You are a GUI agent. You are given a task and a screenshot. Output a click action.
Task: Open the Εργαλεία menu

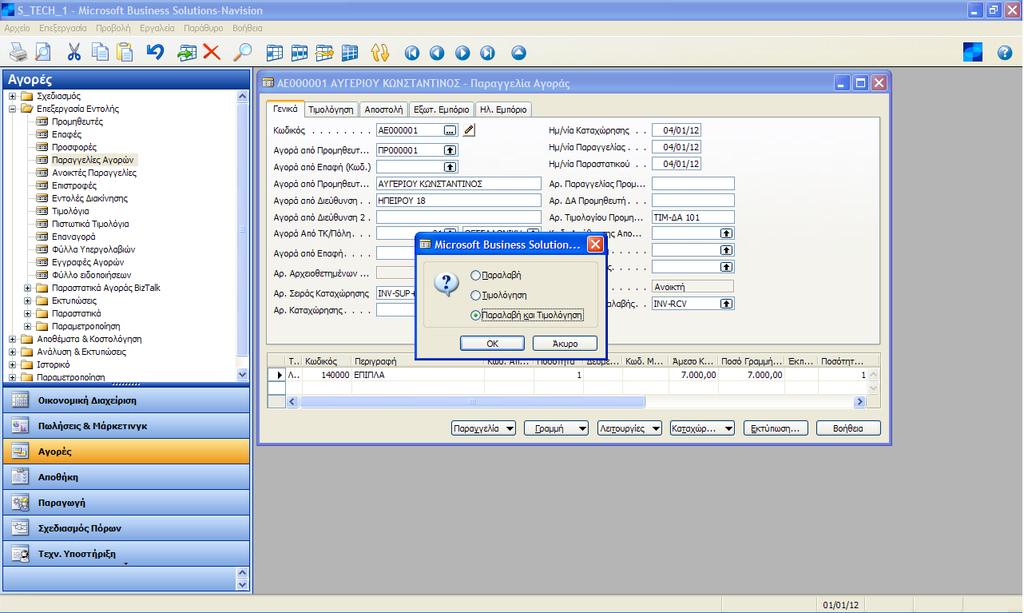click(157, 28)
